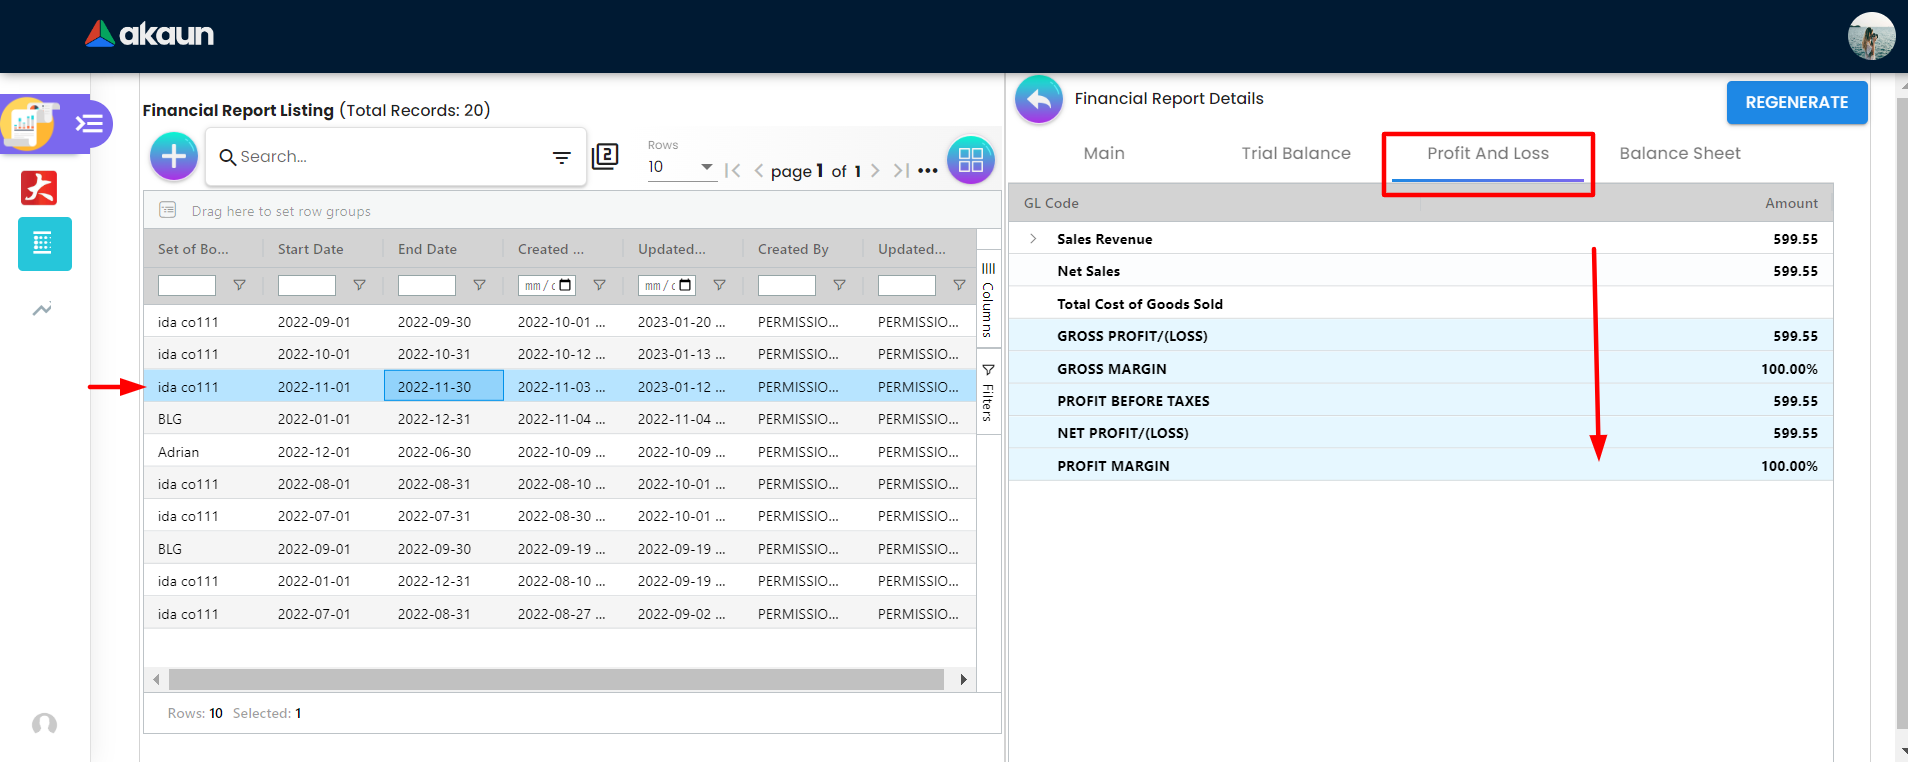
Task: Open the grid view toggle icon
Action: point(970,160)
